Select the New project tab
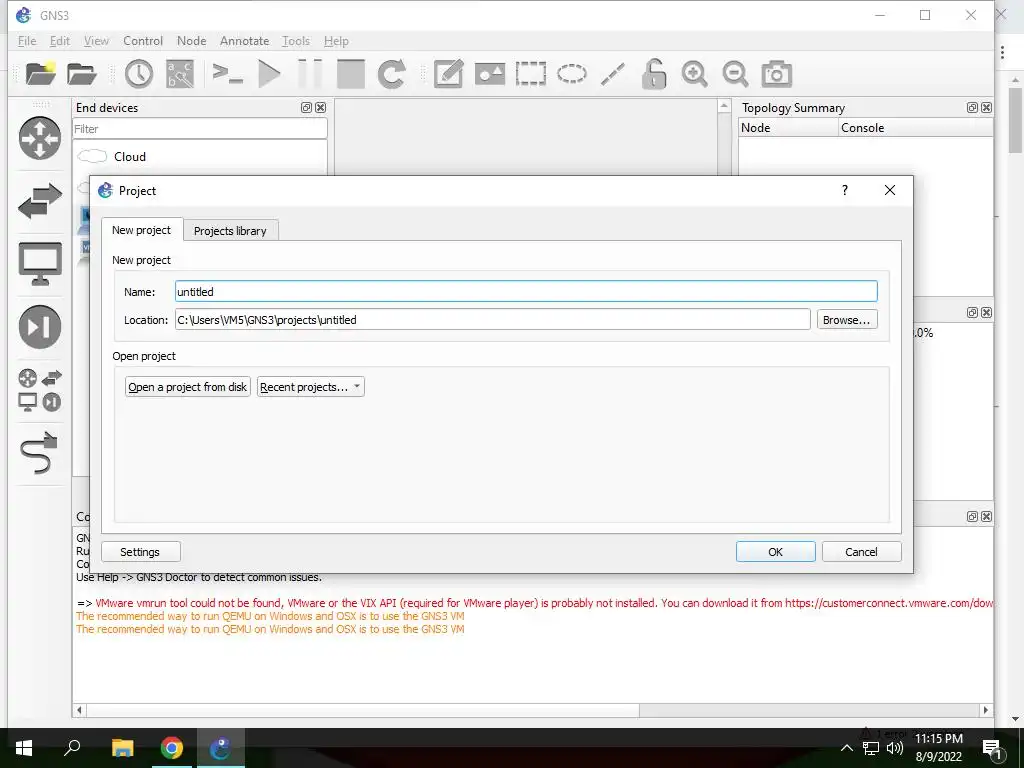The height and width of the screenshot is (768, 1024). click(x=142, y=230)
